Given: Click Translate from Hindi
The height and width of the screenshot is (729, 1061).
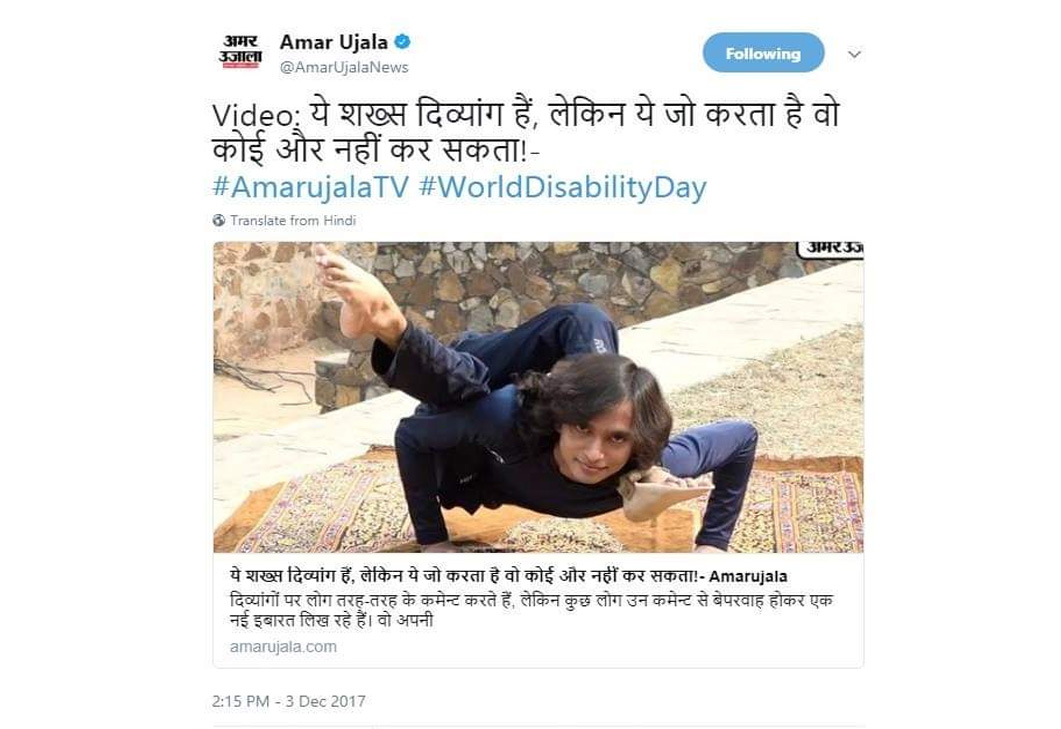Looking at the screenshot, I should (293, 221).
